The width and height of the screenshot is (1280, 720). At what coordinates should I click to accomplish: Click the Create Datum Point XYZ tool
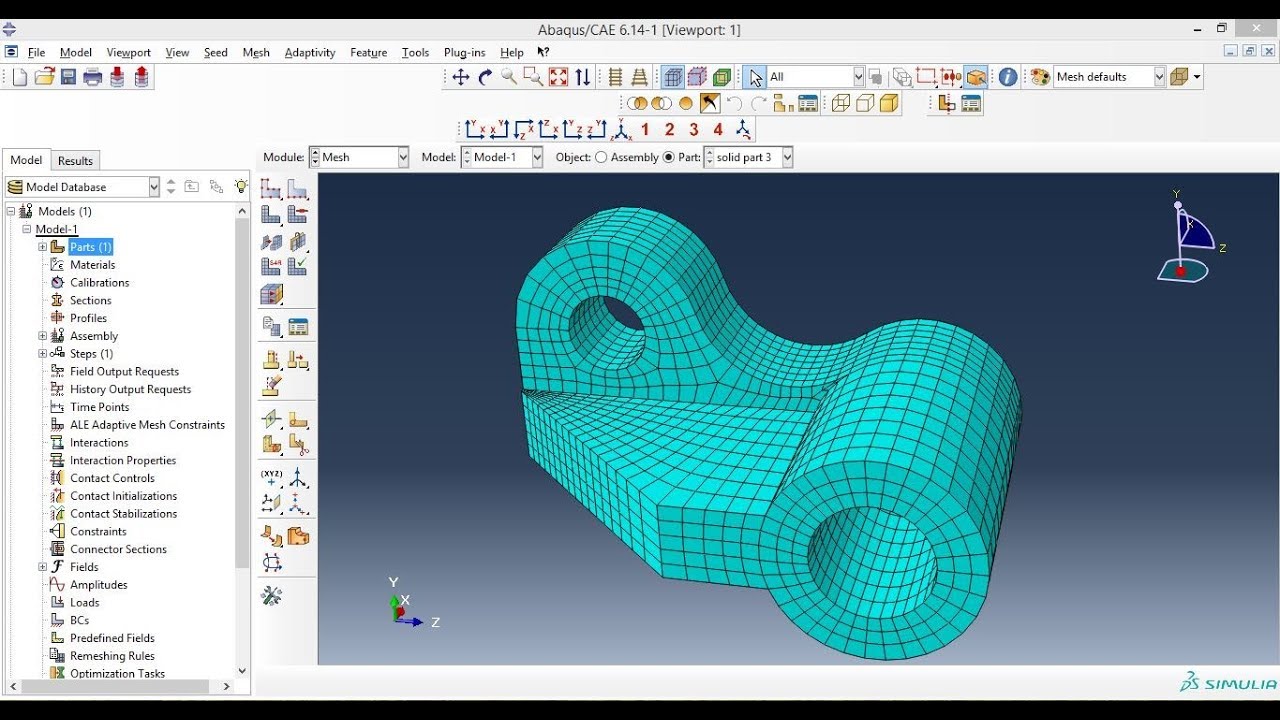click(271, 478)
